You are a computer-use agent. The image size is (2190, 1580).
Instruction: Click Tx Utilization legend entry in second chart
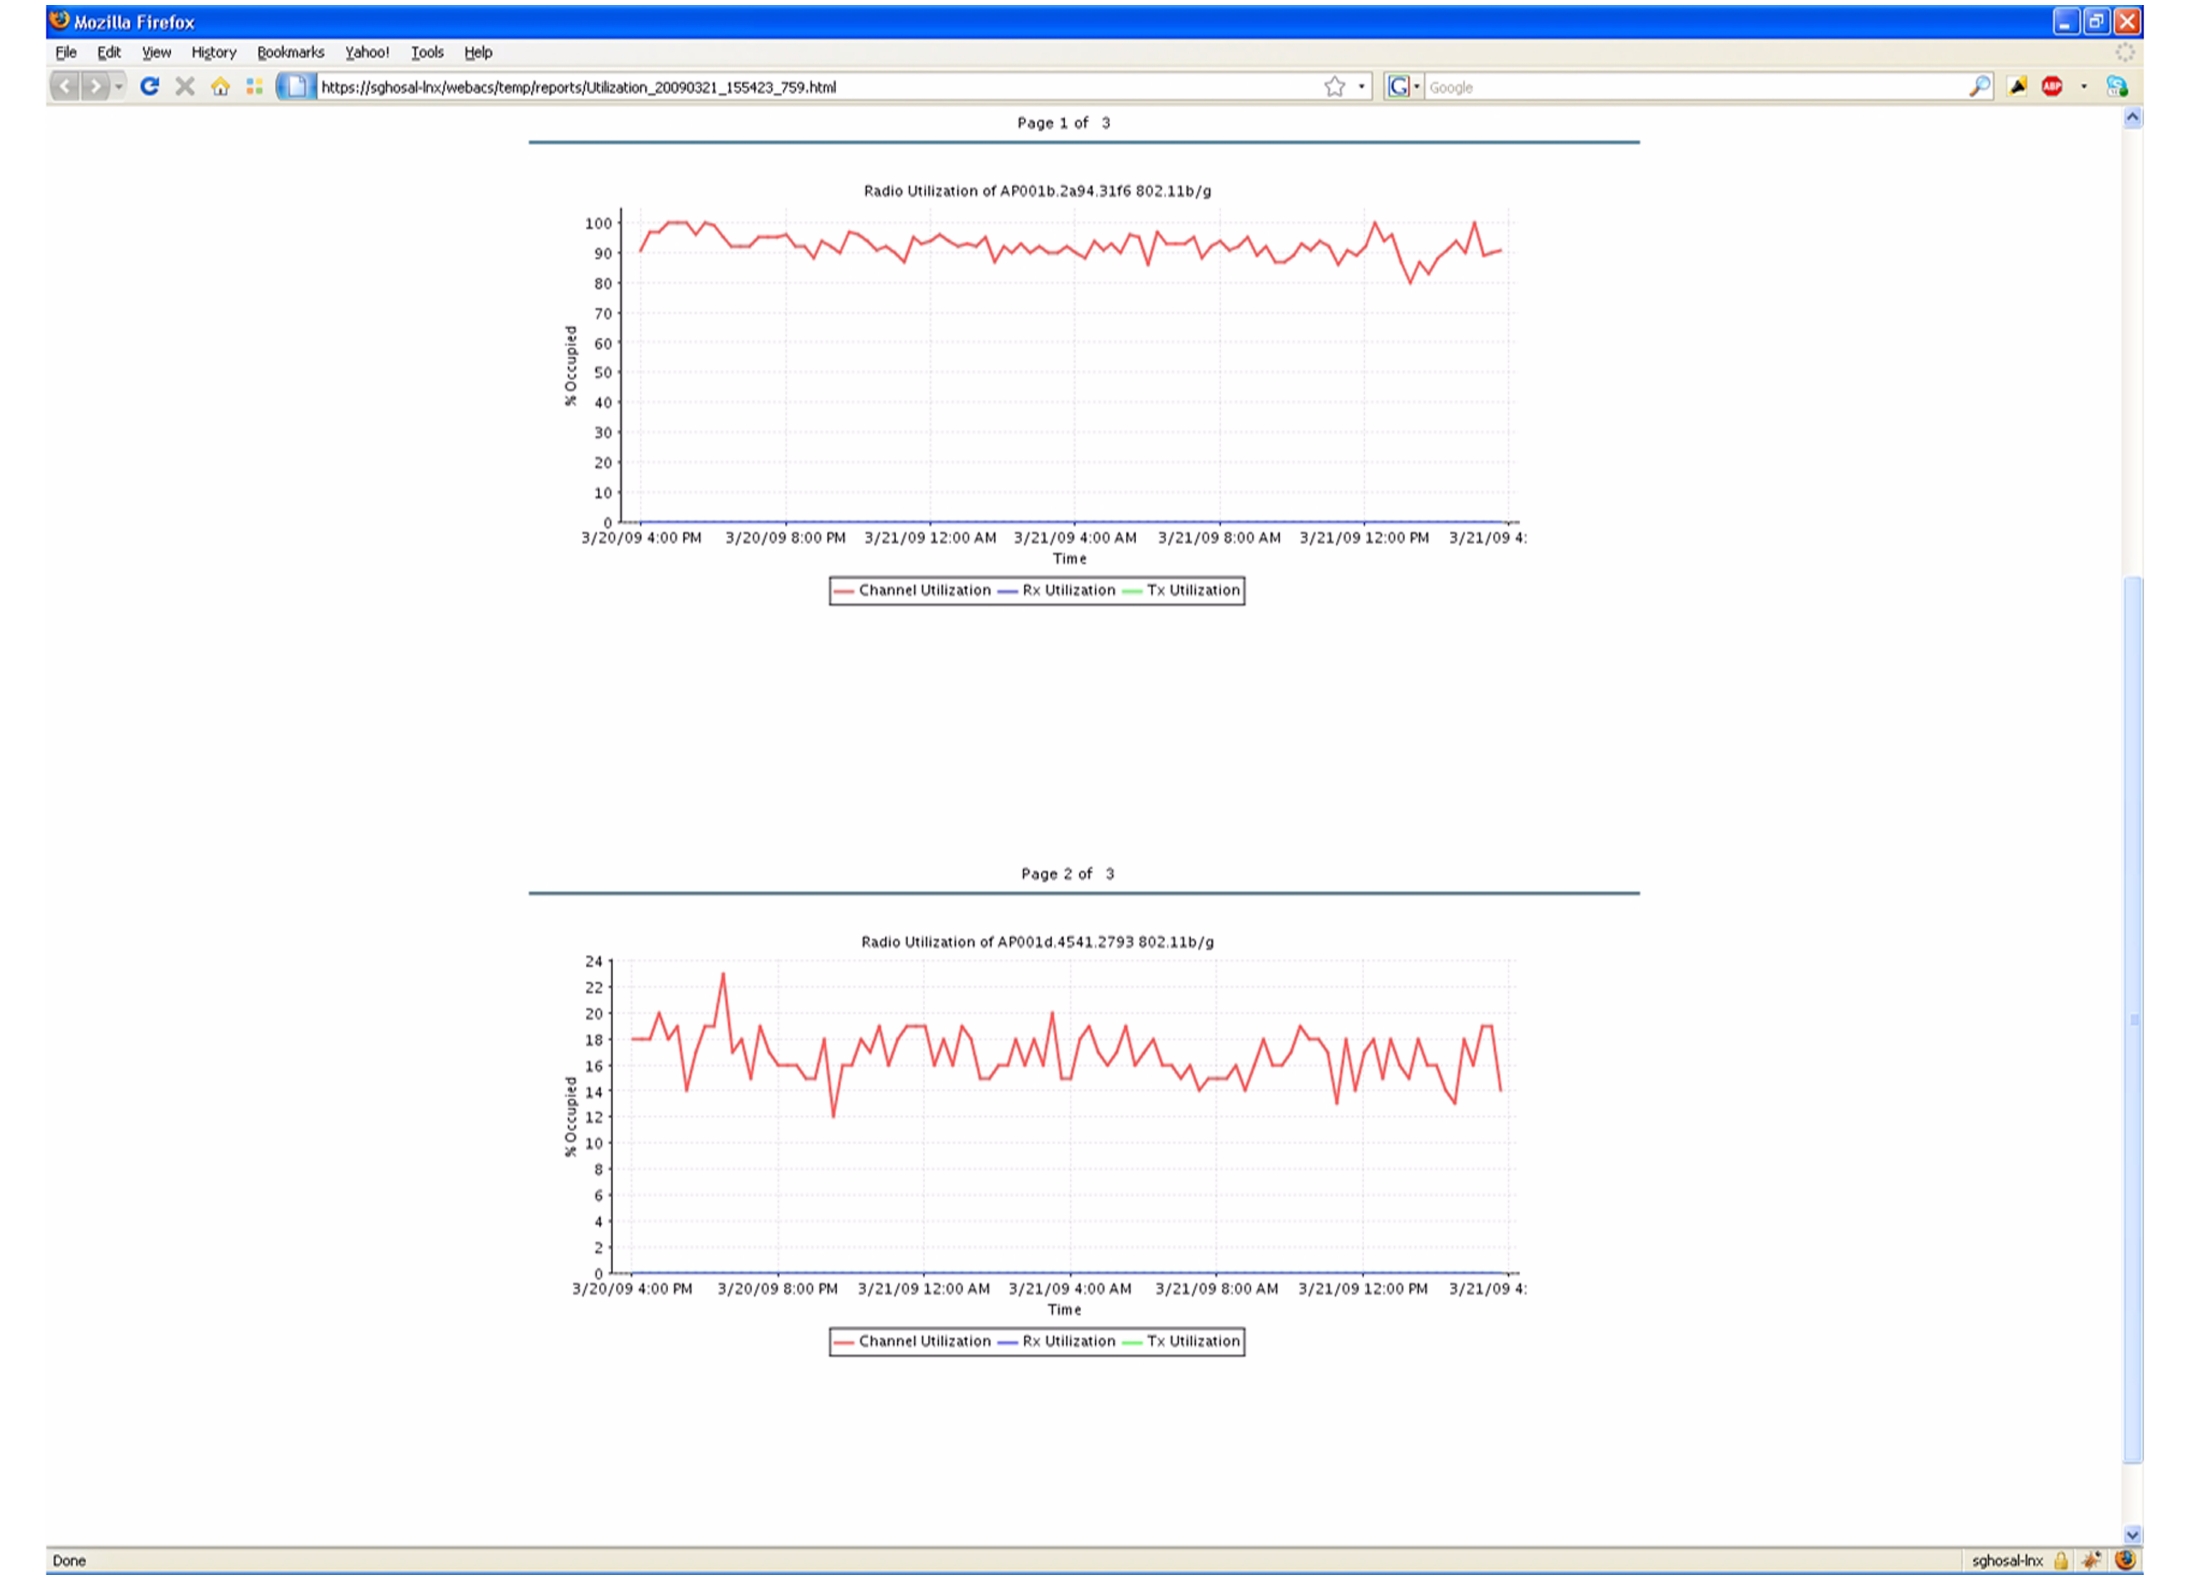[1181, 1342]
